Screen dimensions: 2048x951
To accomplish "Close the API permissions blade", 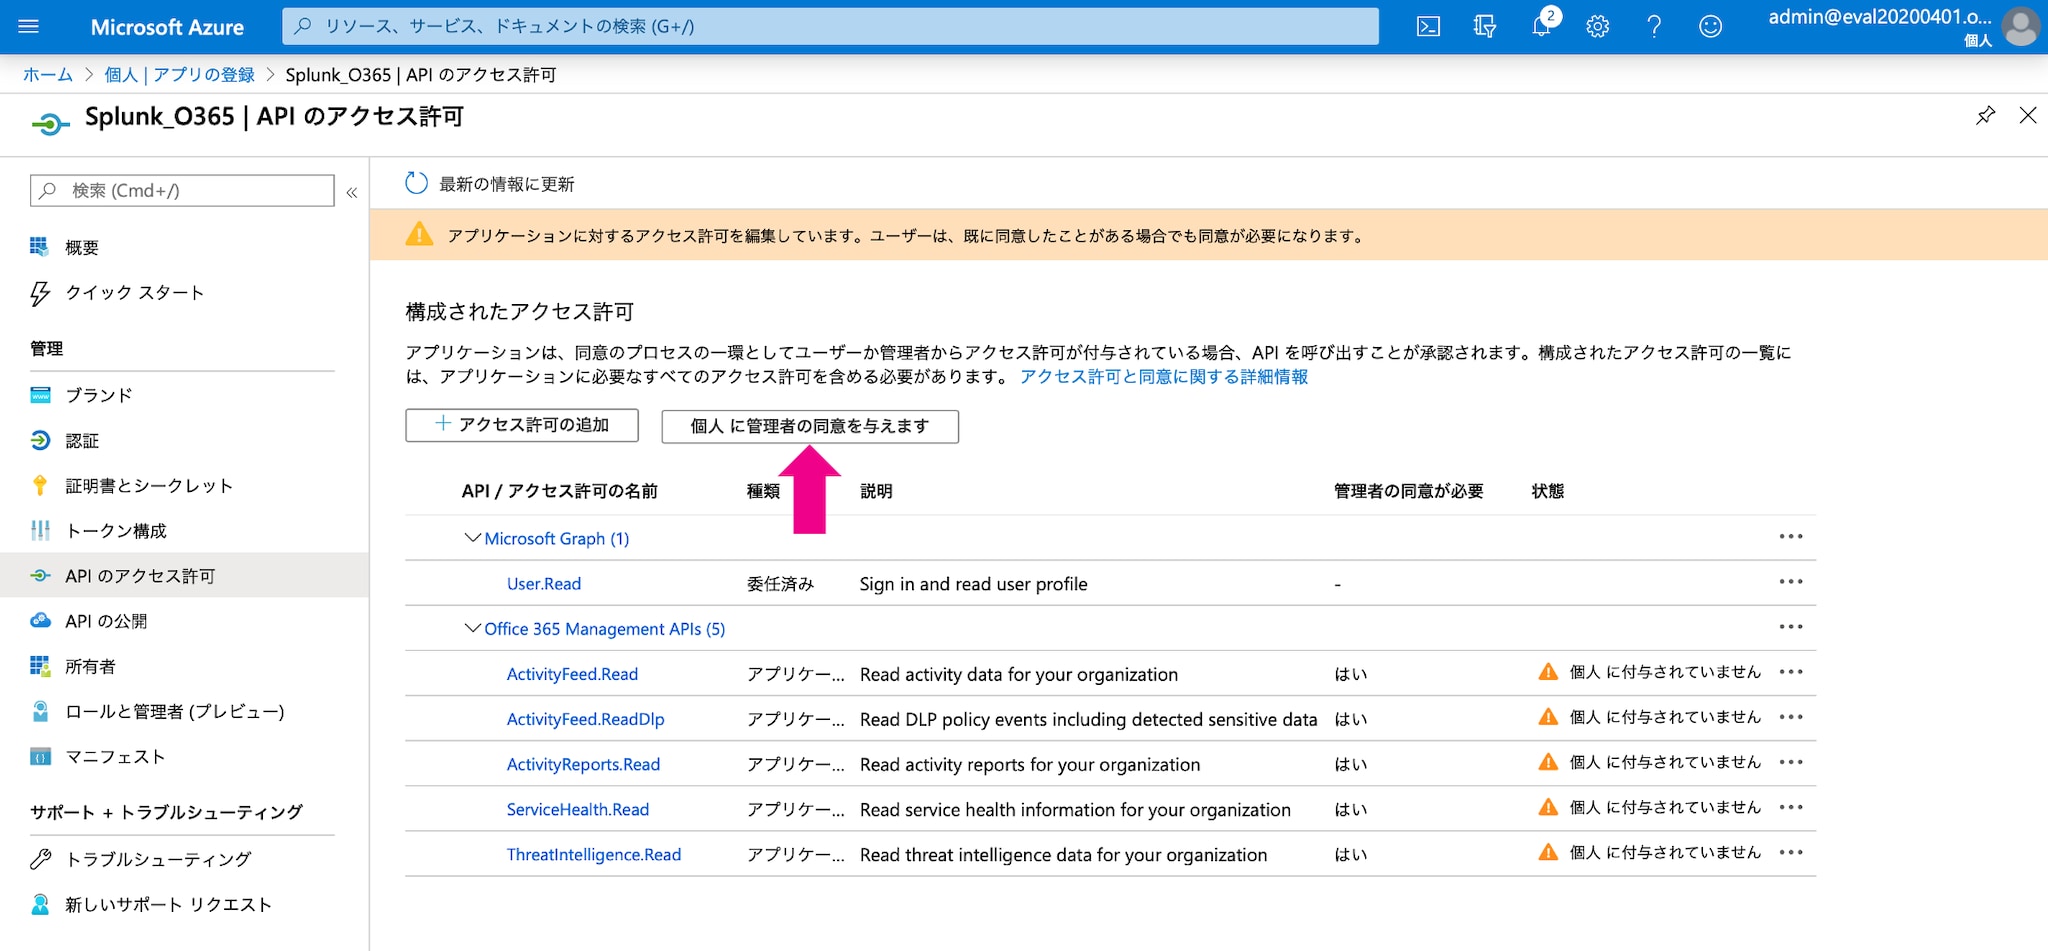I will [2028, 116].
